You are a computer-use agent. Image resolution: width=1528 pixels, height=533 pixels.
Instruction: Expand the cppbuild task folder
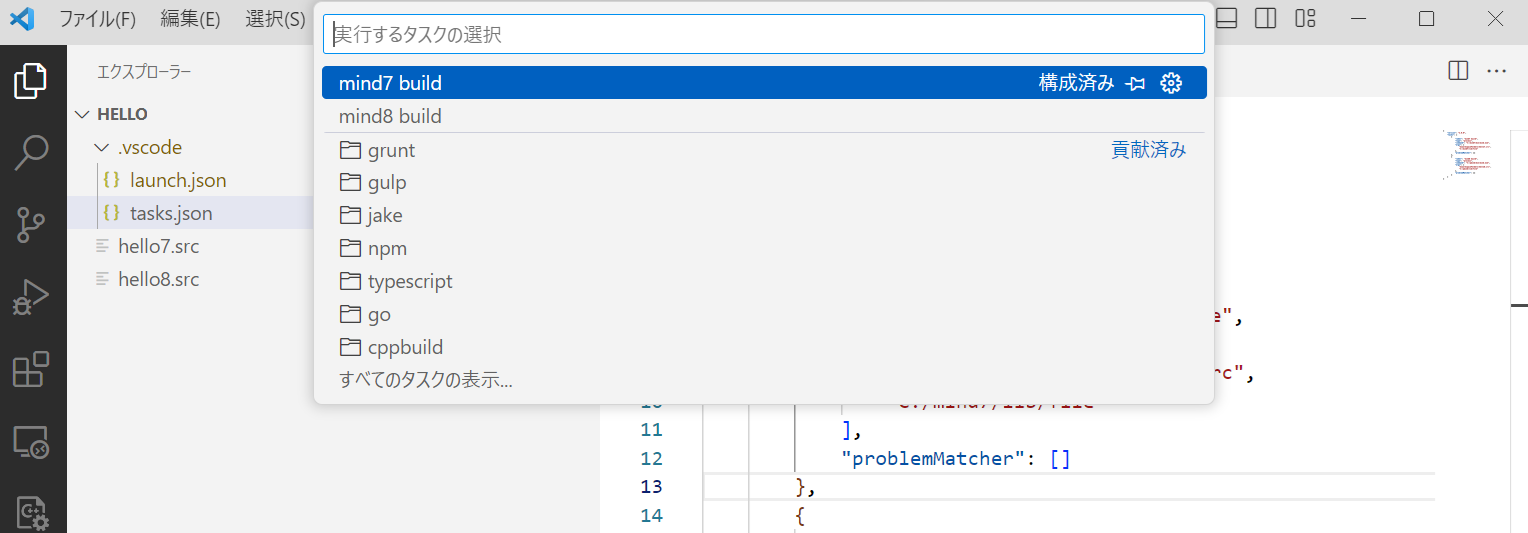(x=764, y=348)
